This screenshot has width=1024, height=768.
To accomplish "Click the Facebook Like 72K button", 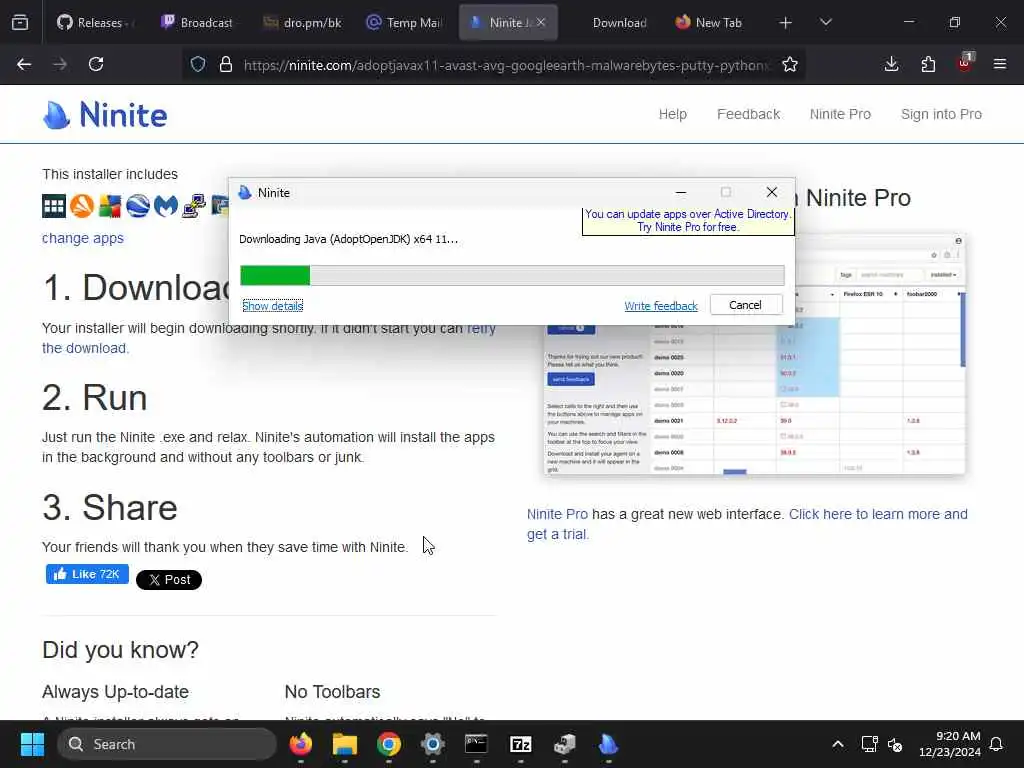I will [87, 574].
